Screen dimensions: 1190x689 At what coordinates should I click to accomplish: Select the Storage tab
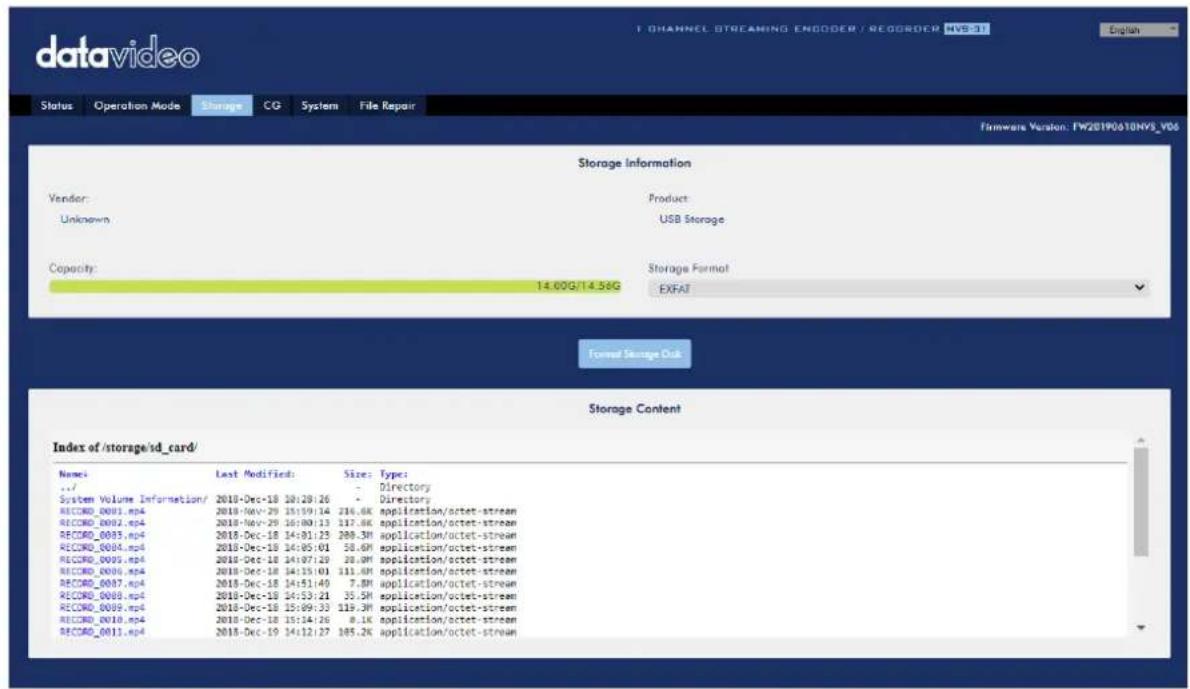pyautogui.click(x=222, y=105)
